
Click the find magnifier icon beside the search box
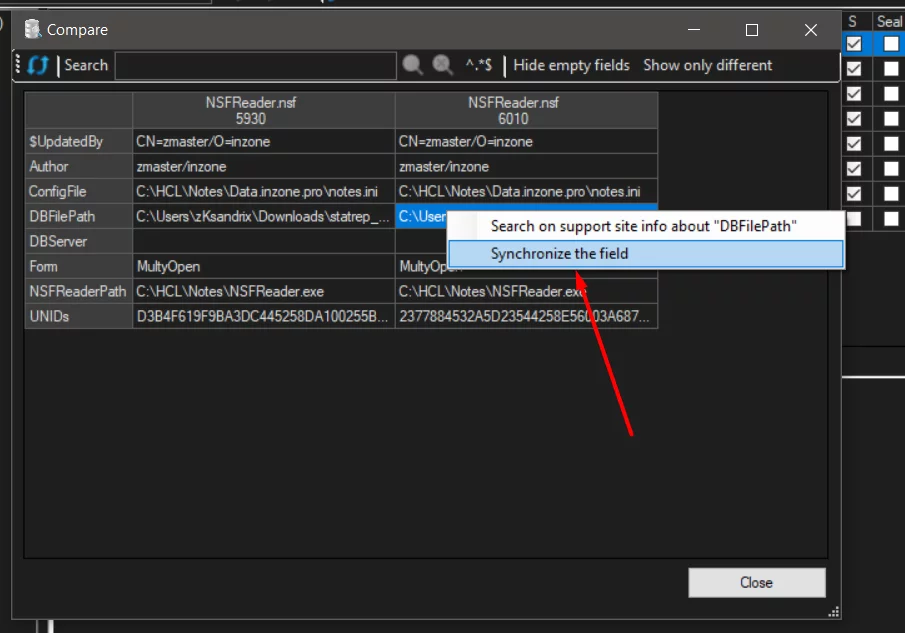tap(412, 65)
